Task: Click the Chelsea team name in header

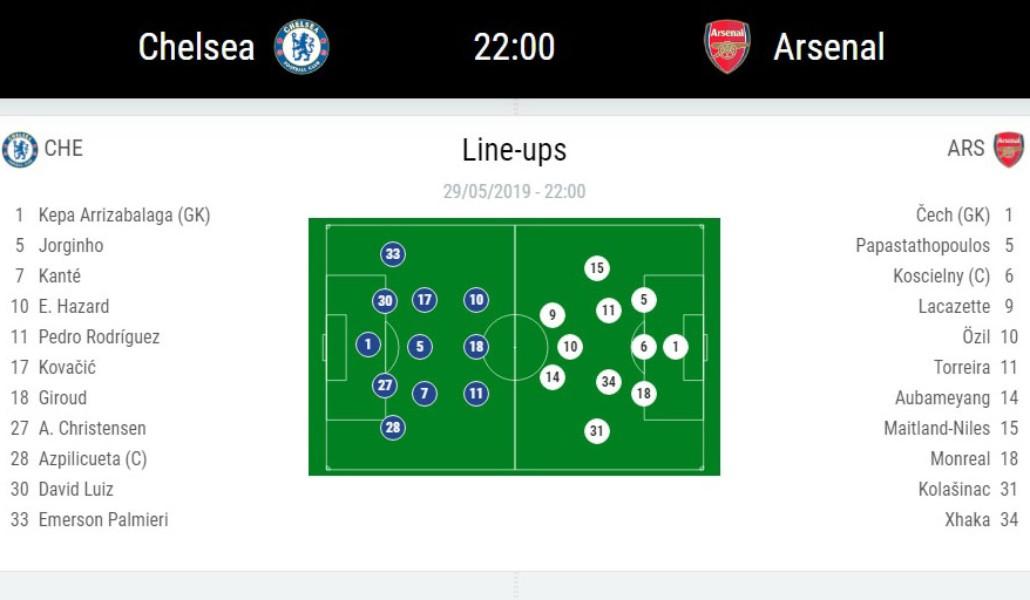Action: pyautogui.click(x=197, y=47)
